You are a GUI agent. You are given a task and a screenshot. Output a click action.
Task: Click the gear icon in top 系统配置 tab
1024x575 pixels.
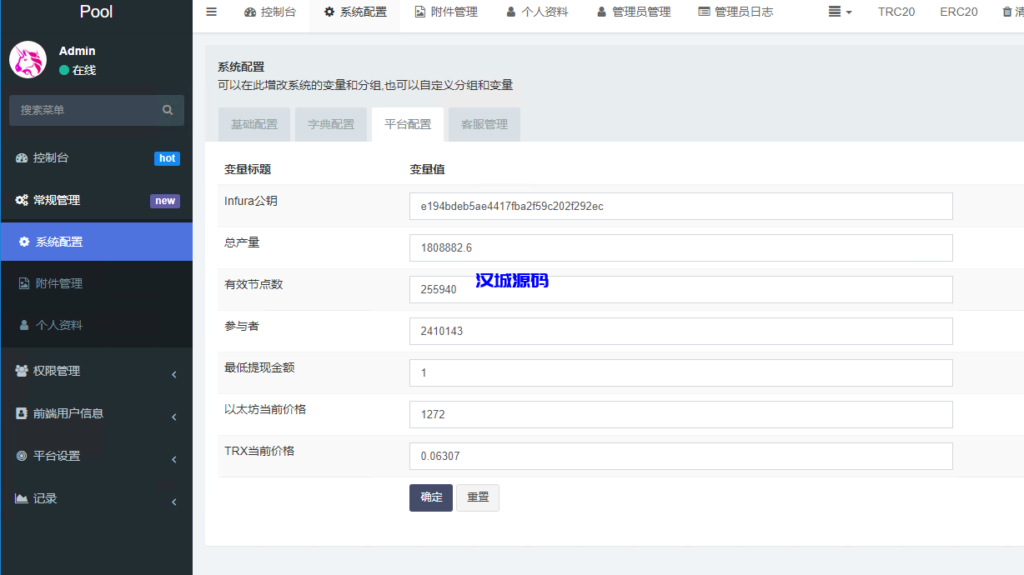(x=329, y=12)
